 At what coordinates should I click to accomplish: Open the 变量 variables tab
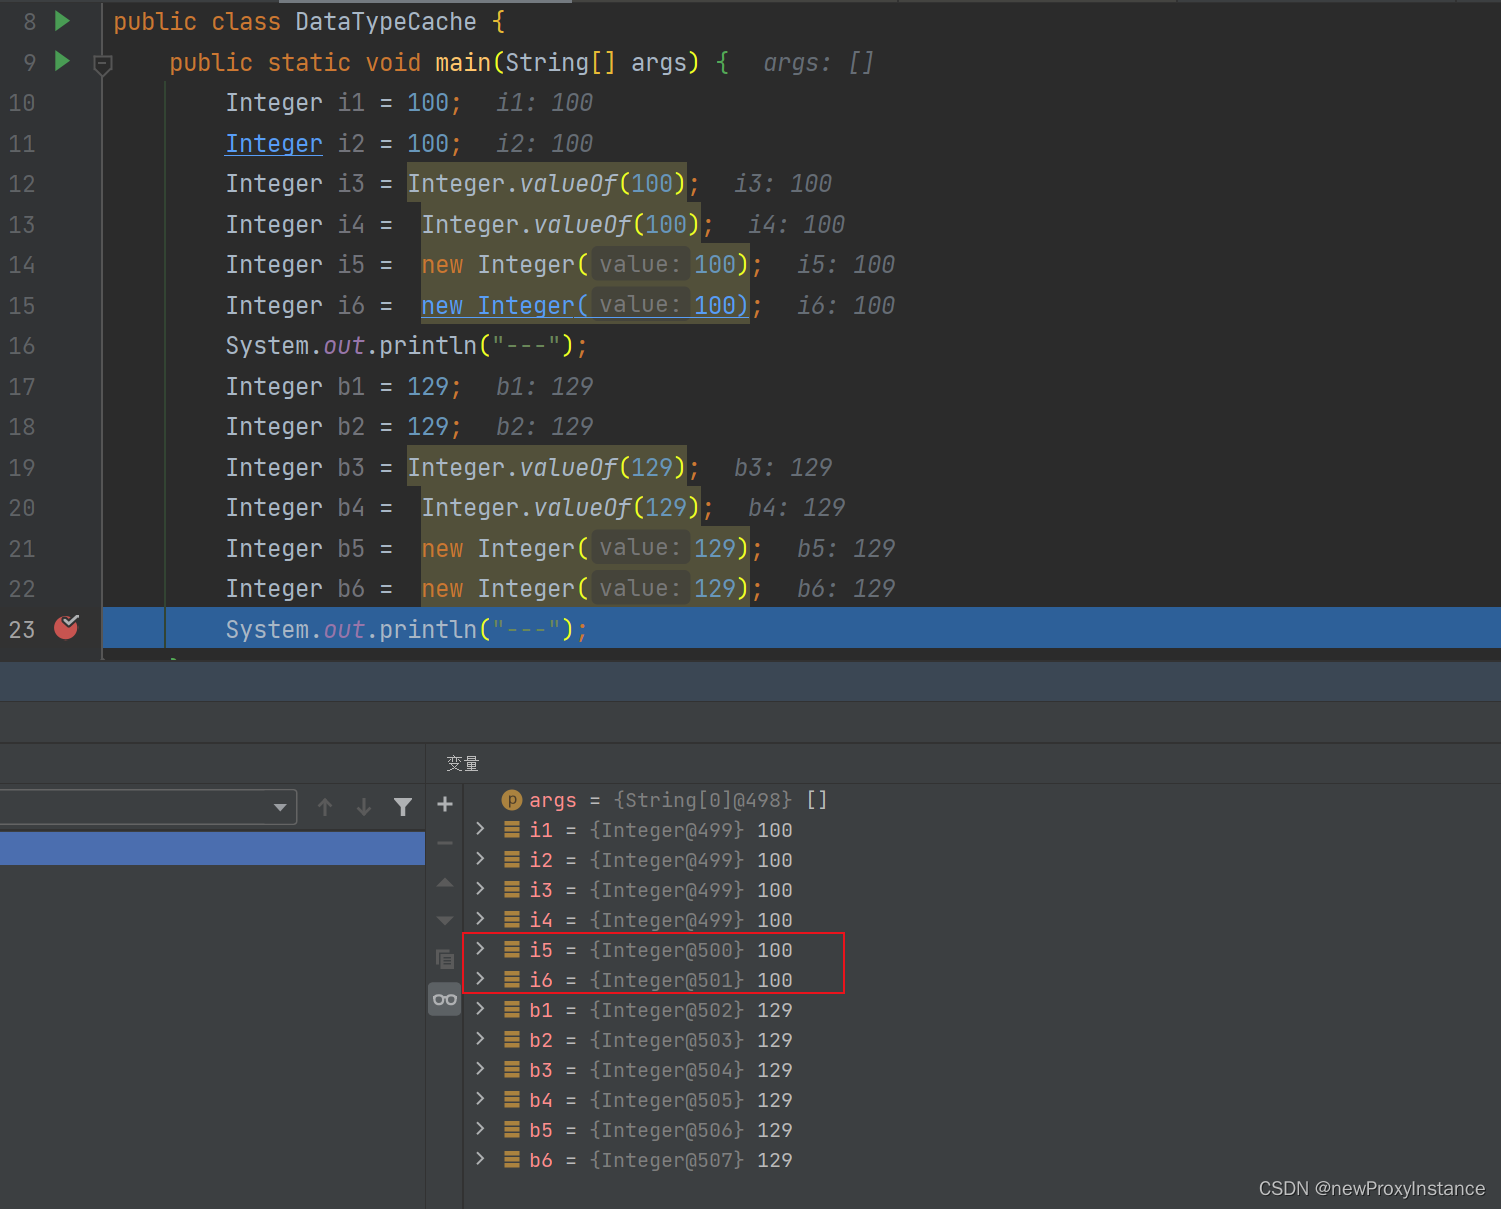(463, 764)
